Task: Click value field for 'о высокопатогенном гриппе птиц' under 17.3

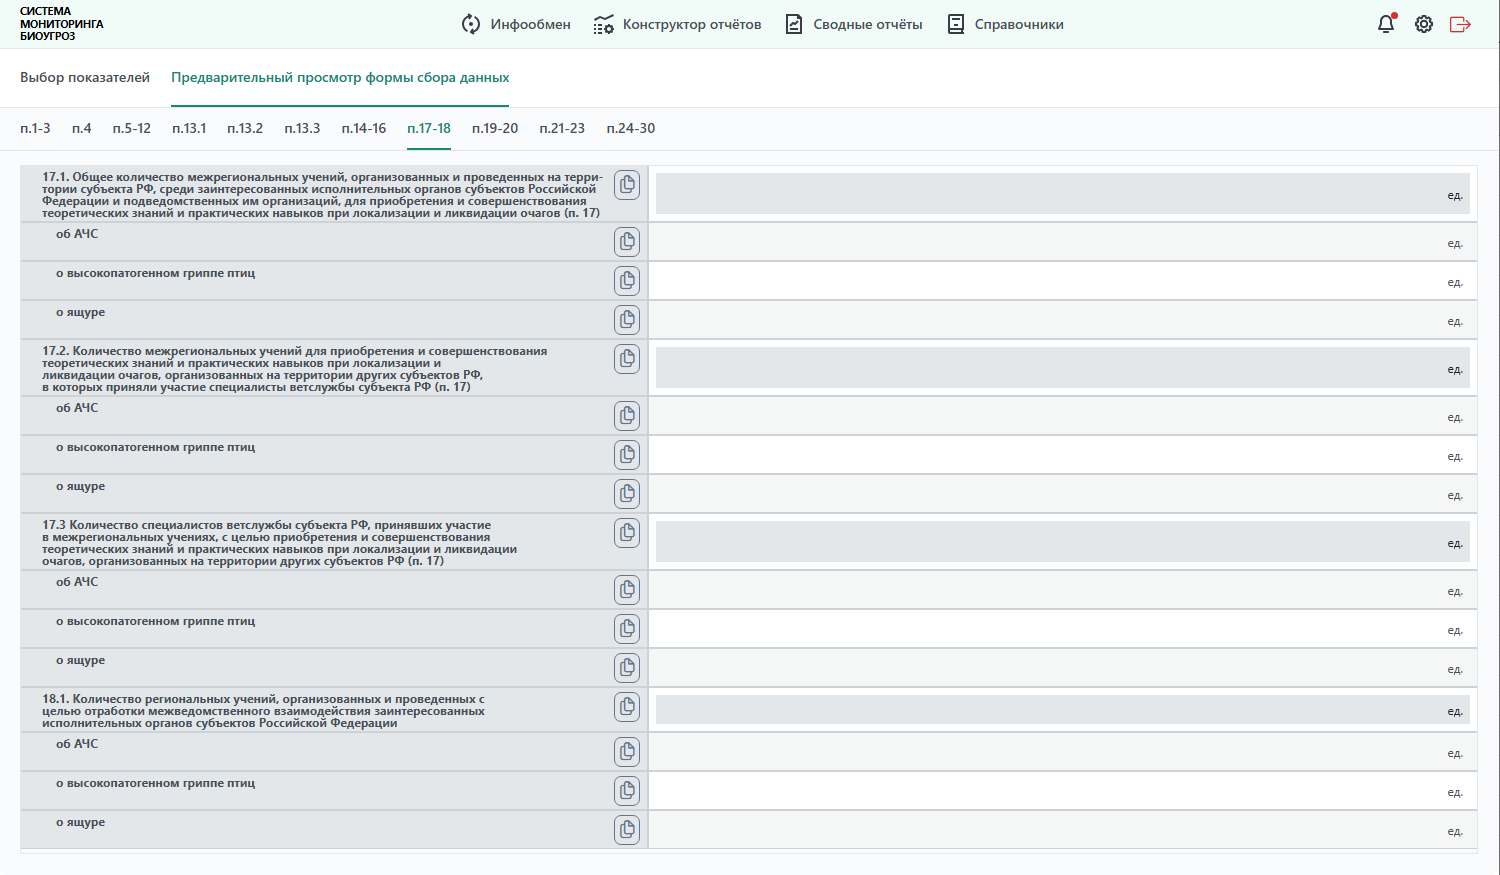Action: coord(1063,629)
